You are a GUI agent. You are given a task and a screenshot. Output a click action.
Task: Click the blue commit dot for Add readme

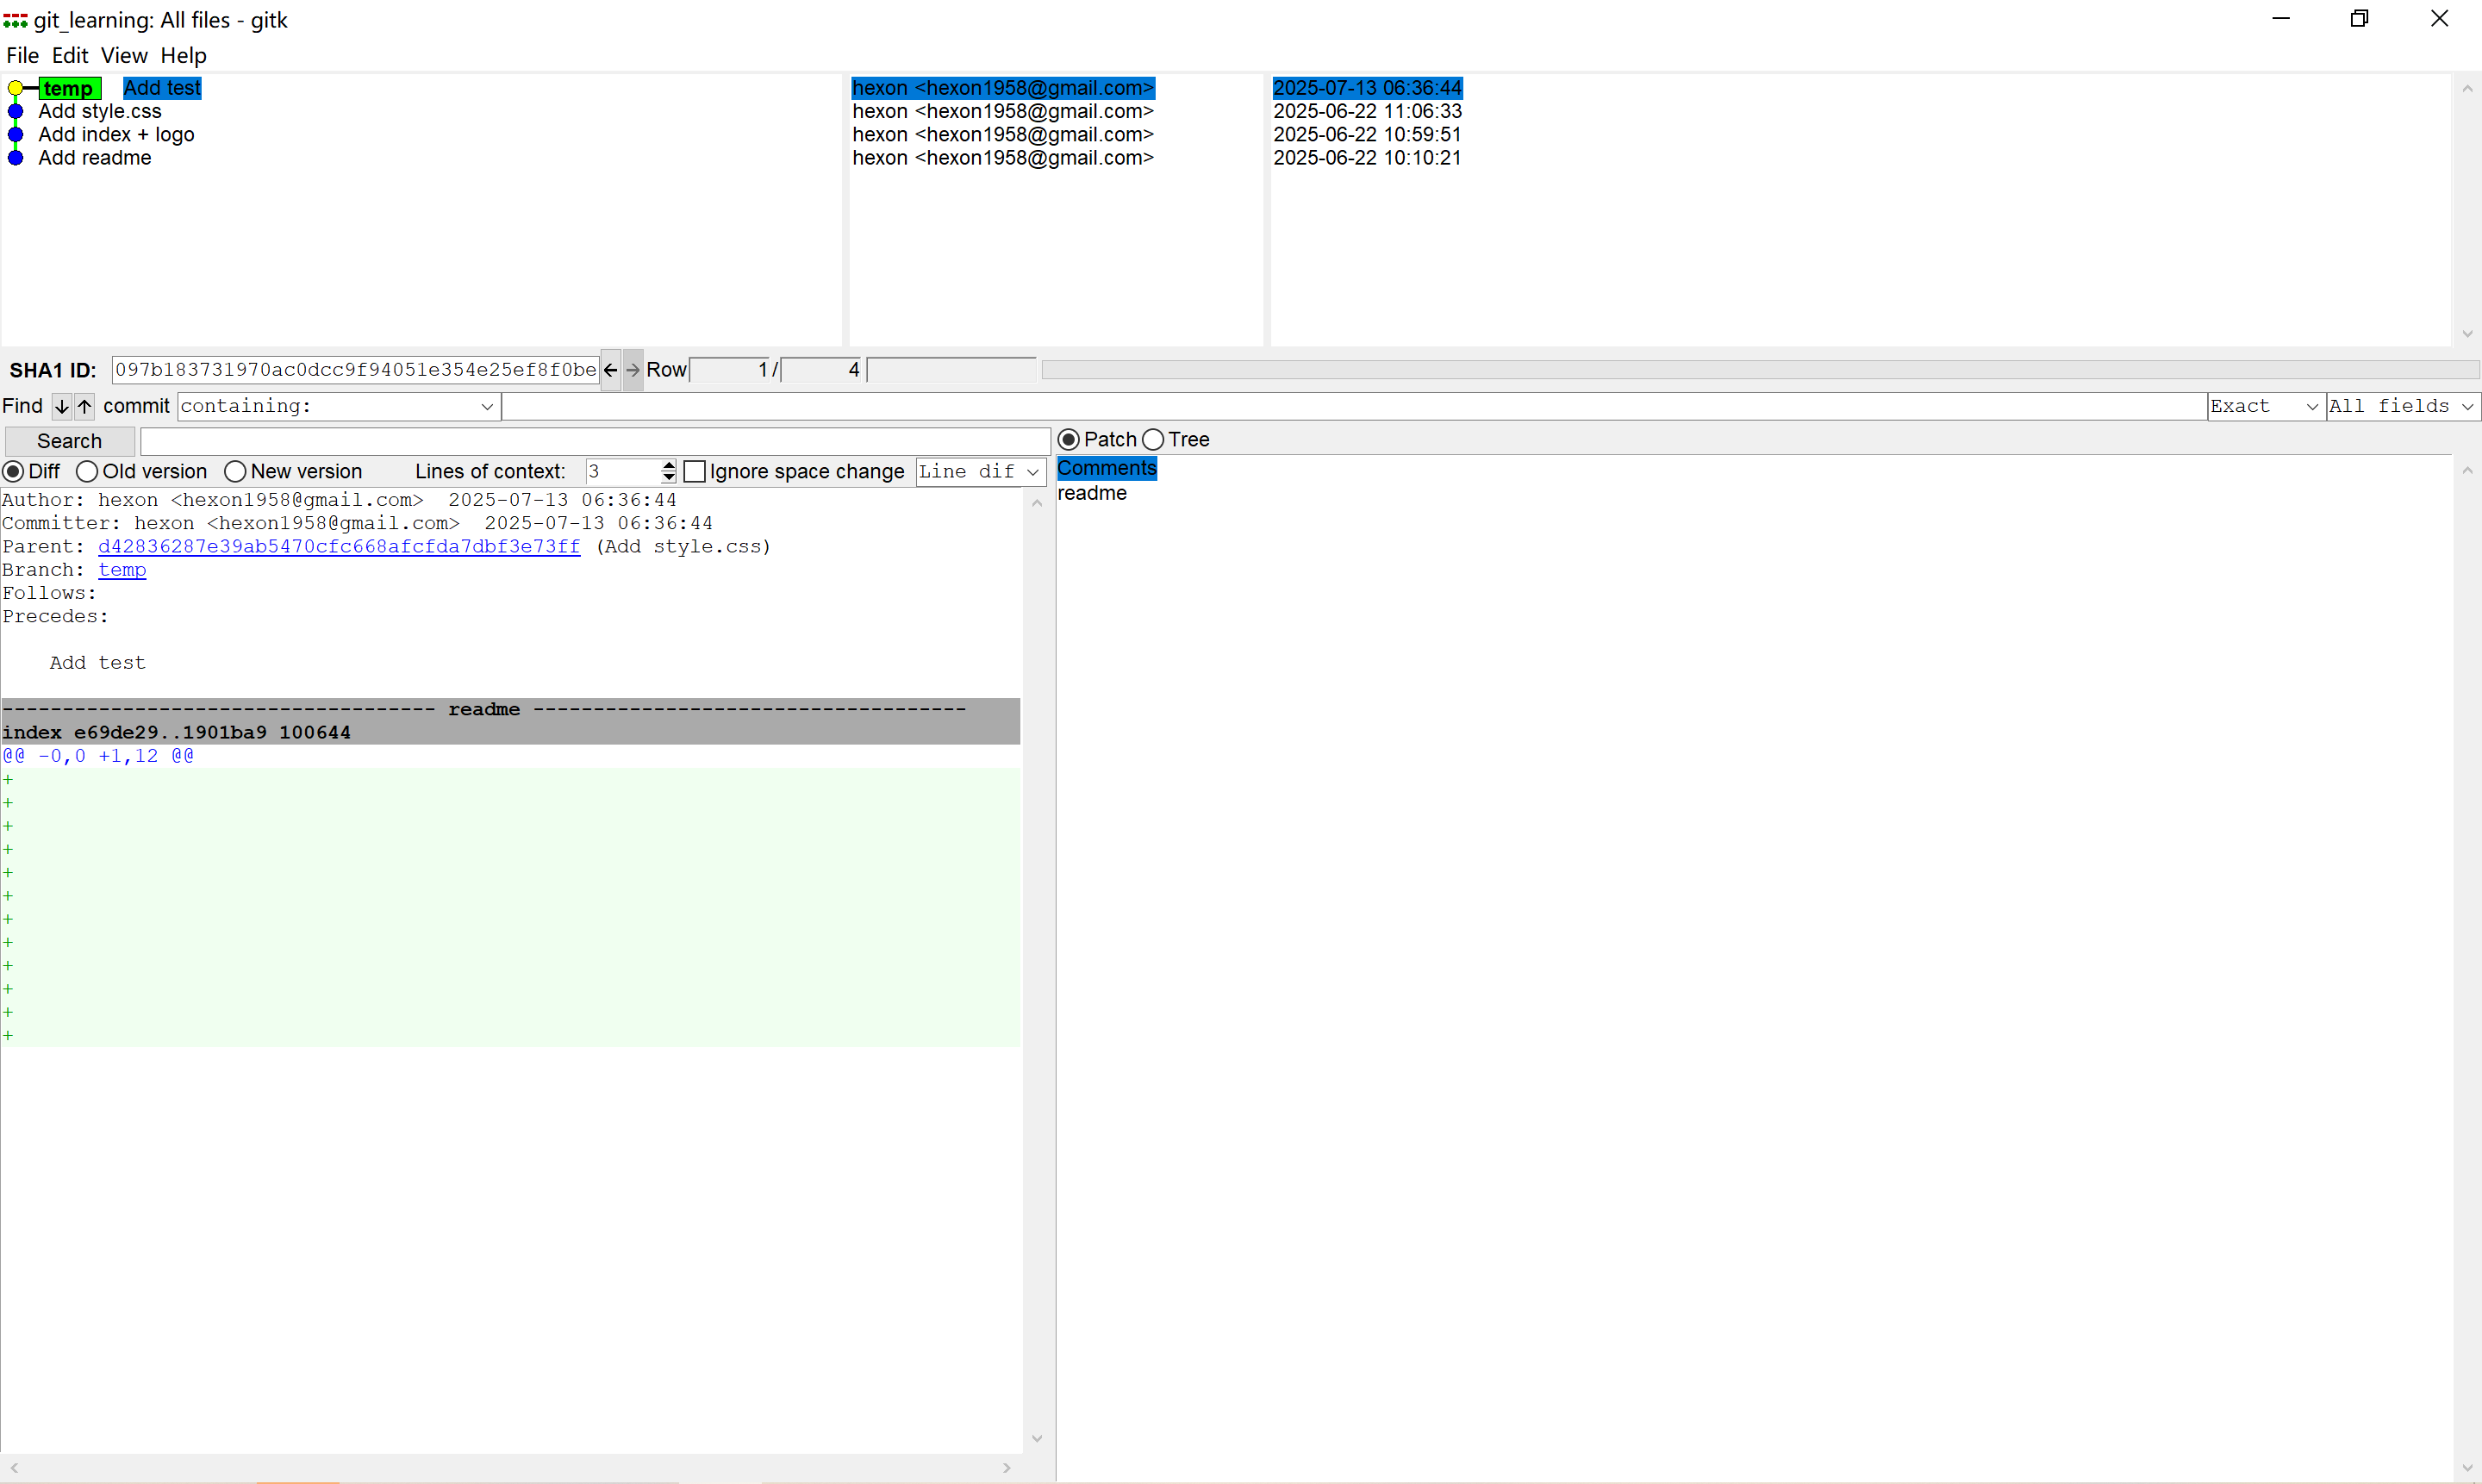coord(15,158)
